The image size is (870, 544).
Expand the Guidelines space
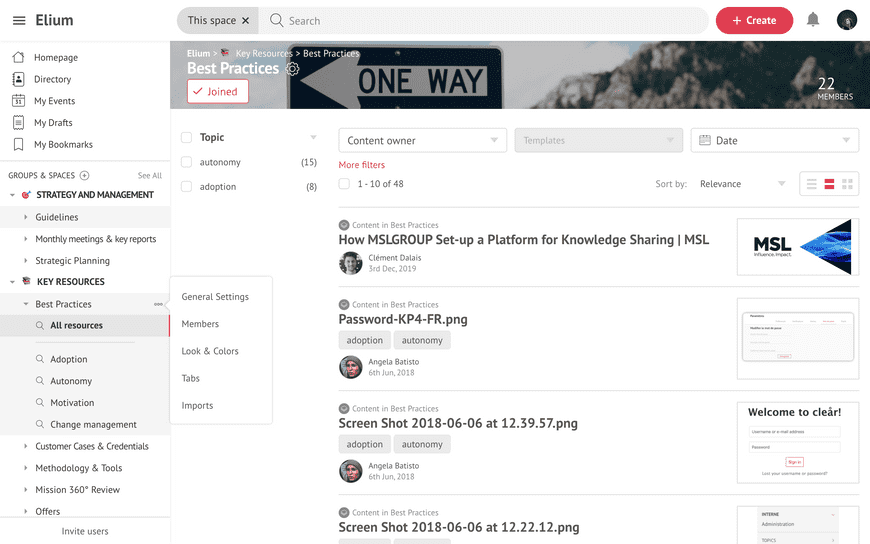pos(26,217)
